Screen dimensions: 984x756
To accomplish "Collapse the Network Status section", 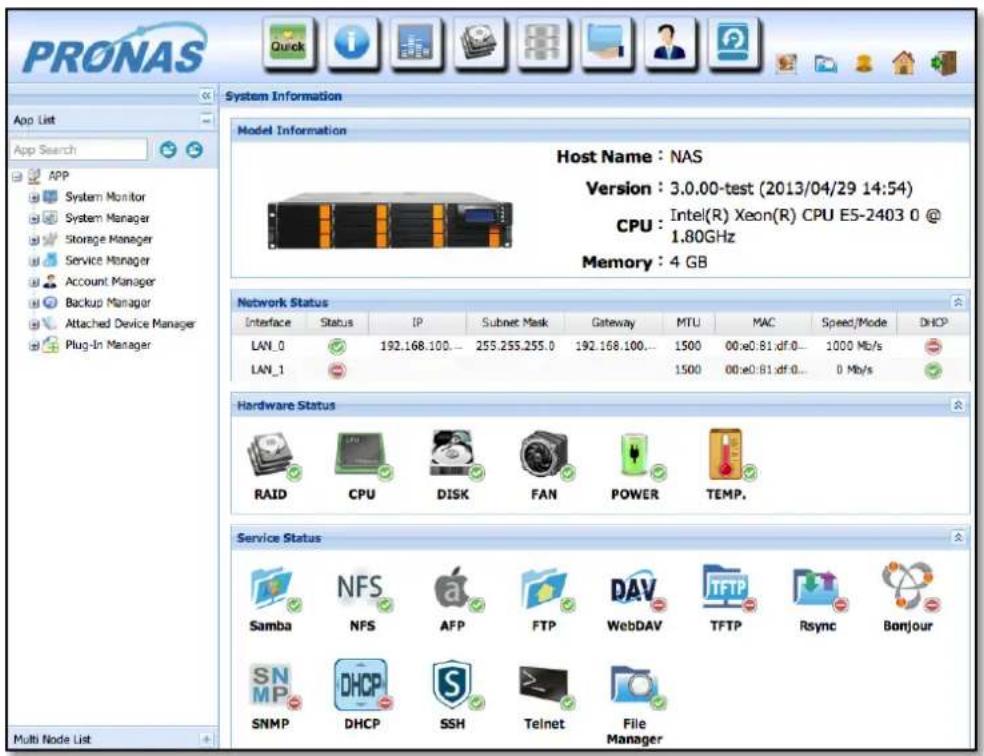I will 958,302.
